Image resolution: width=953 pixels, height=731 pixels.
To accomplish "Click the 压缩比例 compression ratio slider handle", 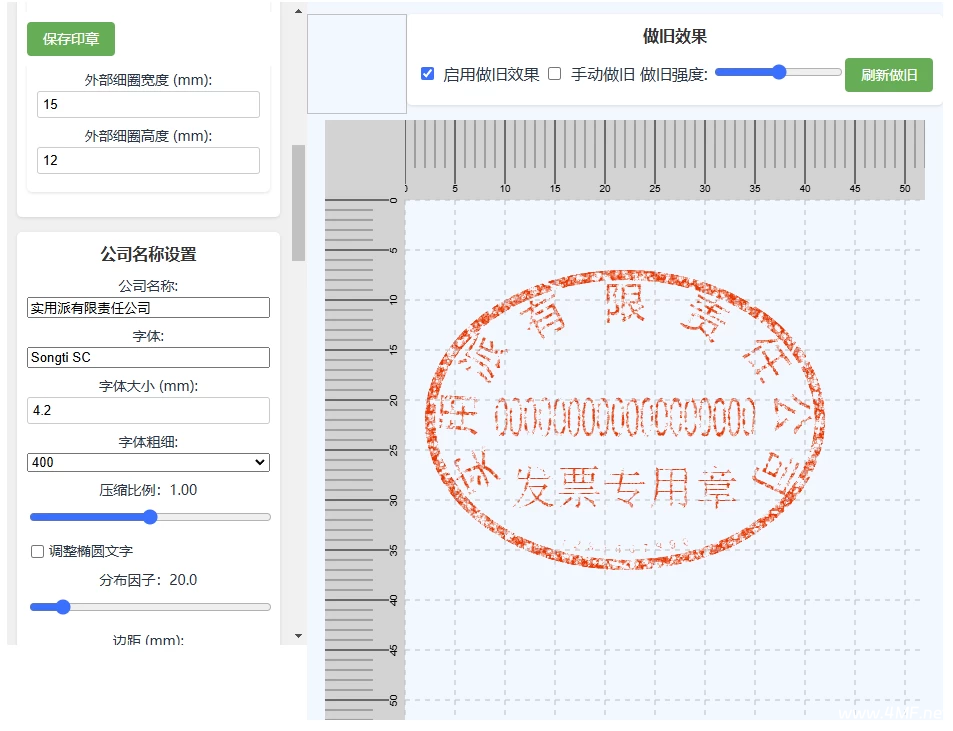I will coord(150,517).
